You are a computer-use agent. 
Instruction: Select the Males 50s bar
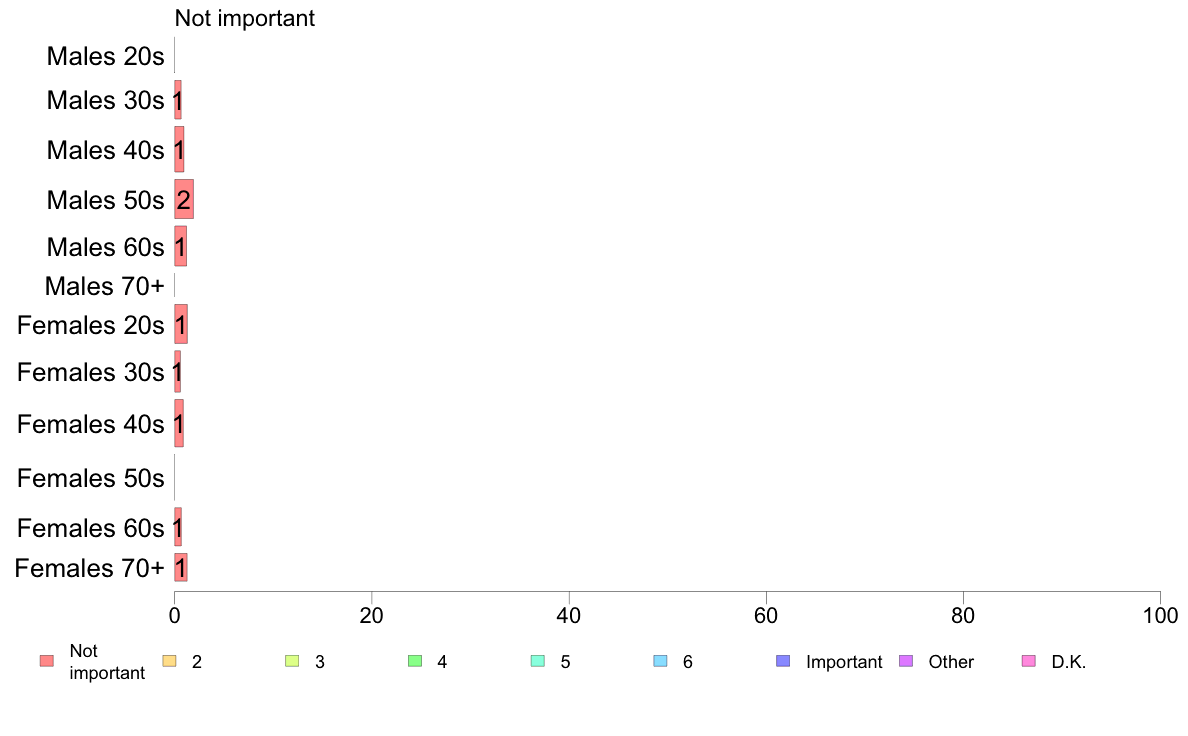[184, 199]
